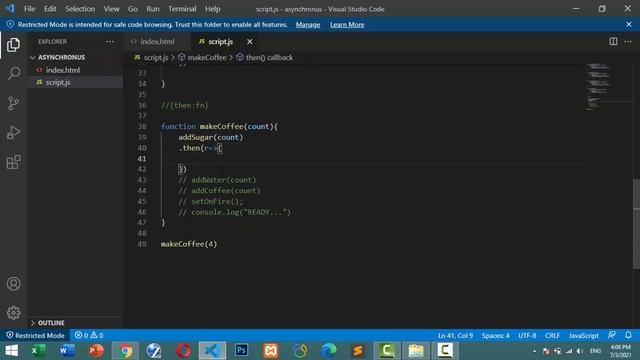Image resolution: width=640 pixels, height=360 pixels.
Task: Open Opera browser from the taskbar
Action: 183,351
